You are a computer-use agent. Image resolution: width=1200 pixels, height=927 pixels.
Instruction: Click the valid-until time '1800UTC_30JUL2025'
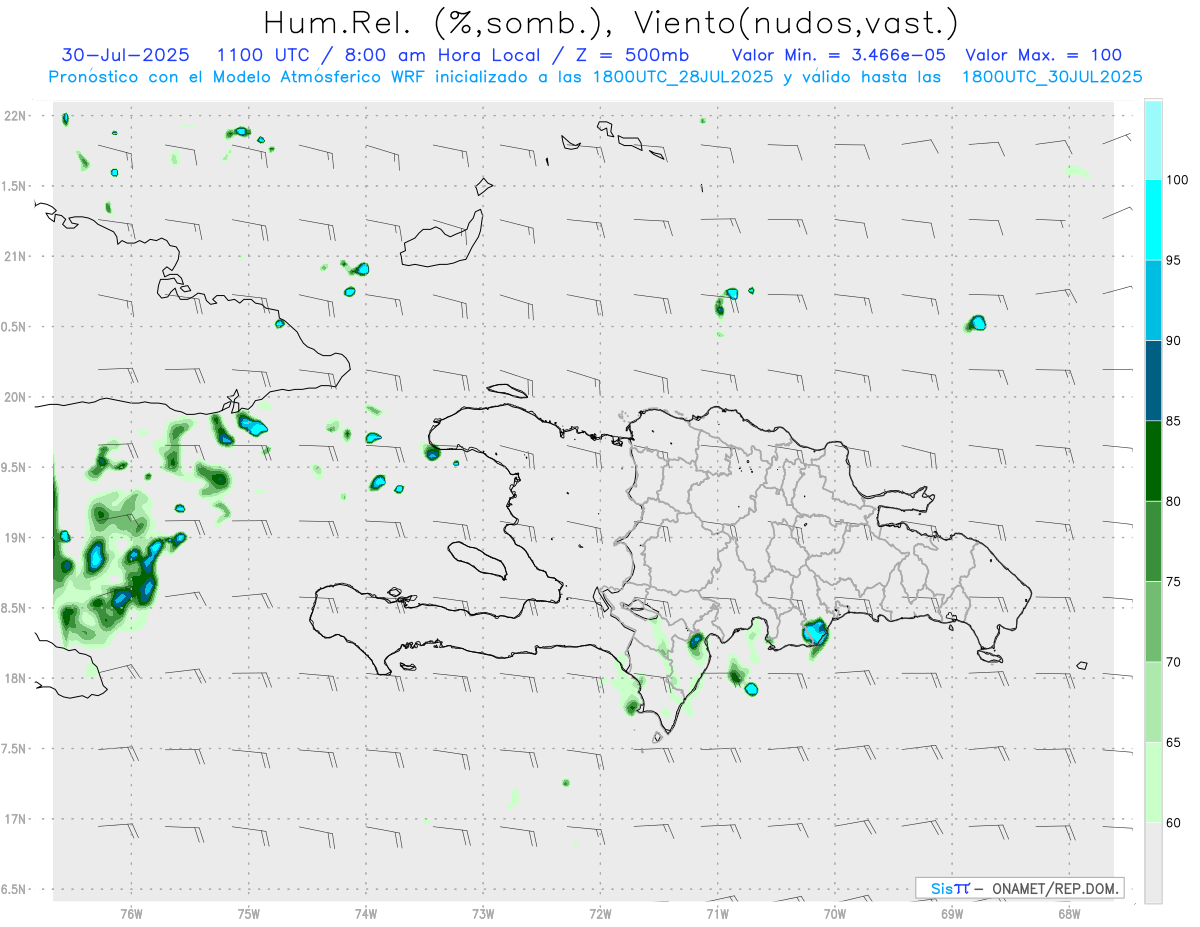click(x=1051, y=76)
